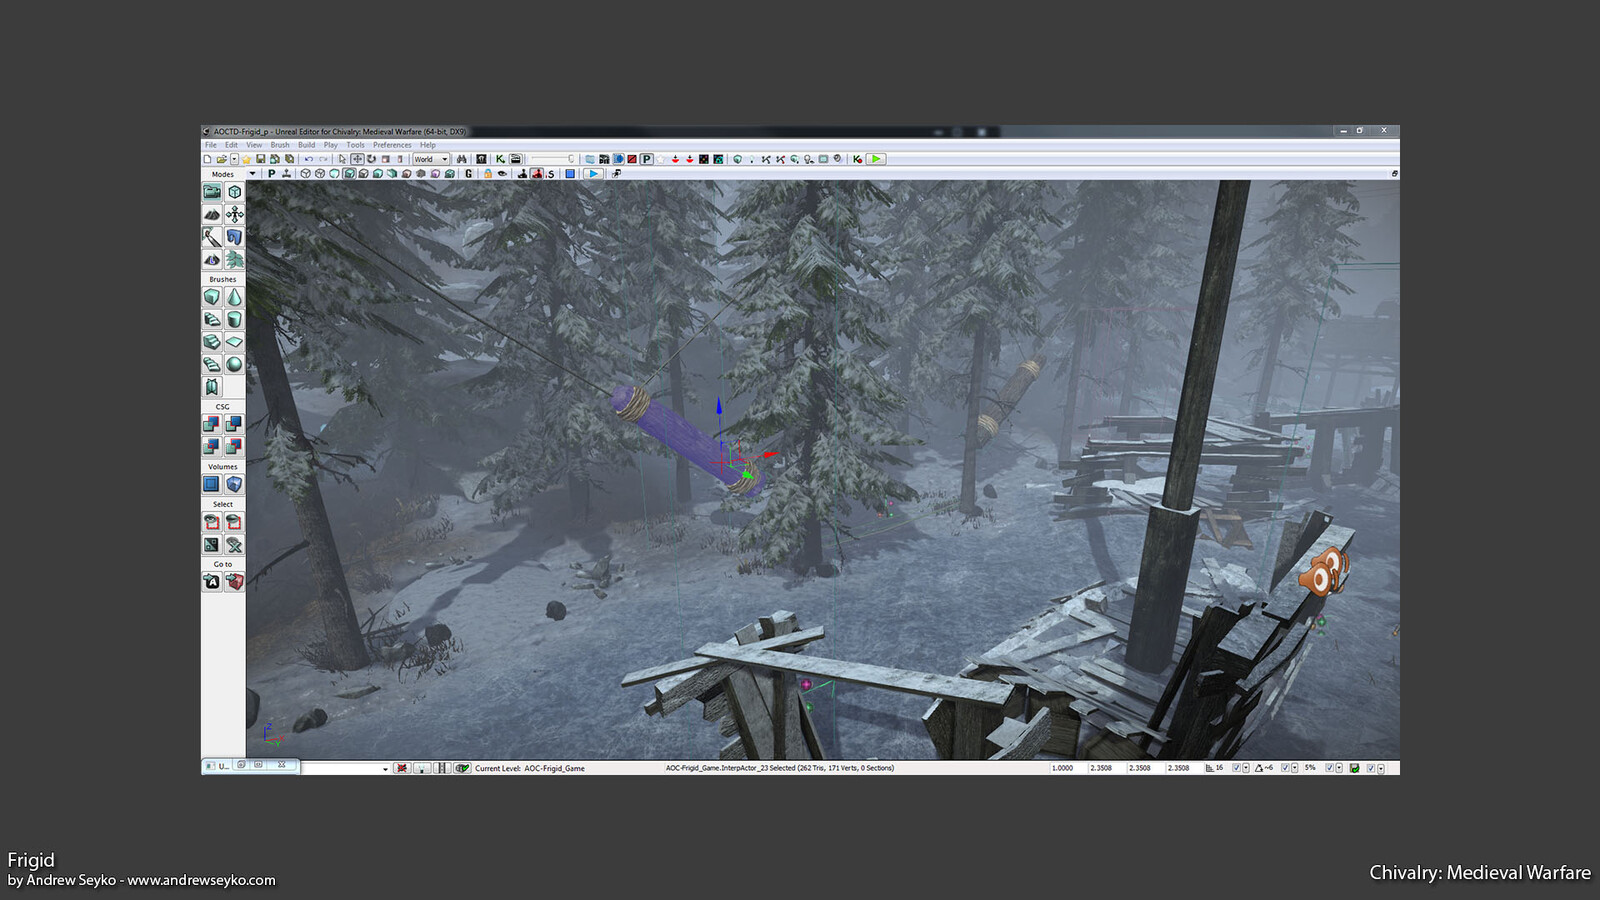Click first Select section icon

(212, 522)
